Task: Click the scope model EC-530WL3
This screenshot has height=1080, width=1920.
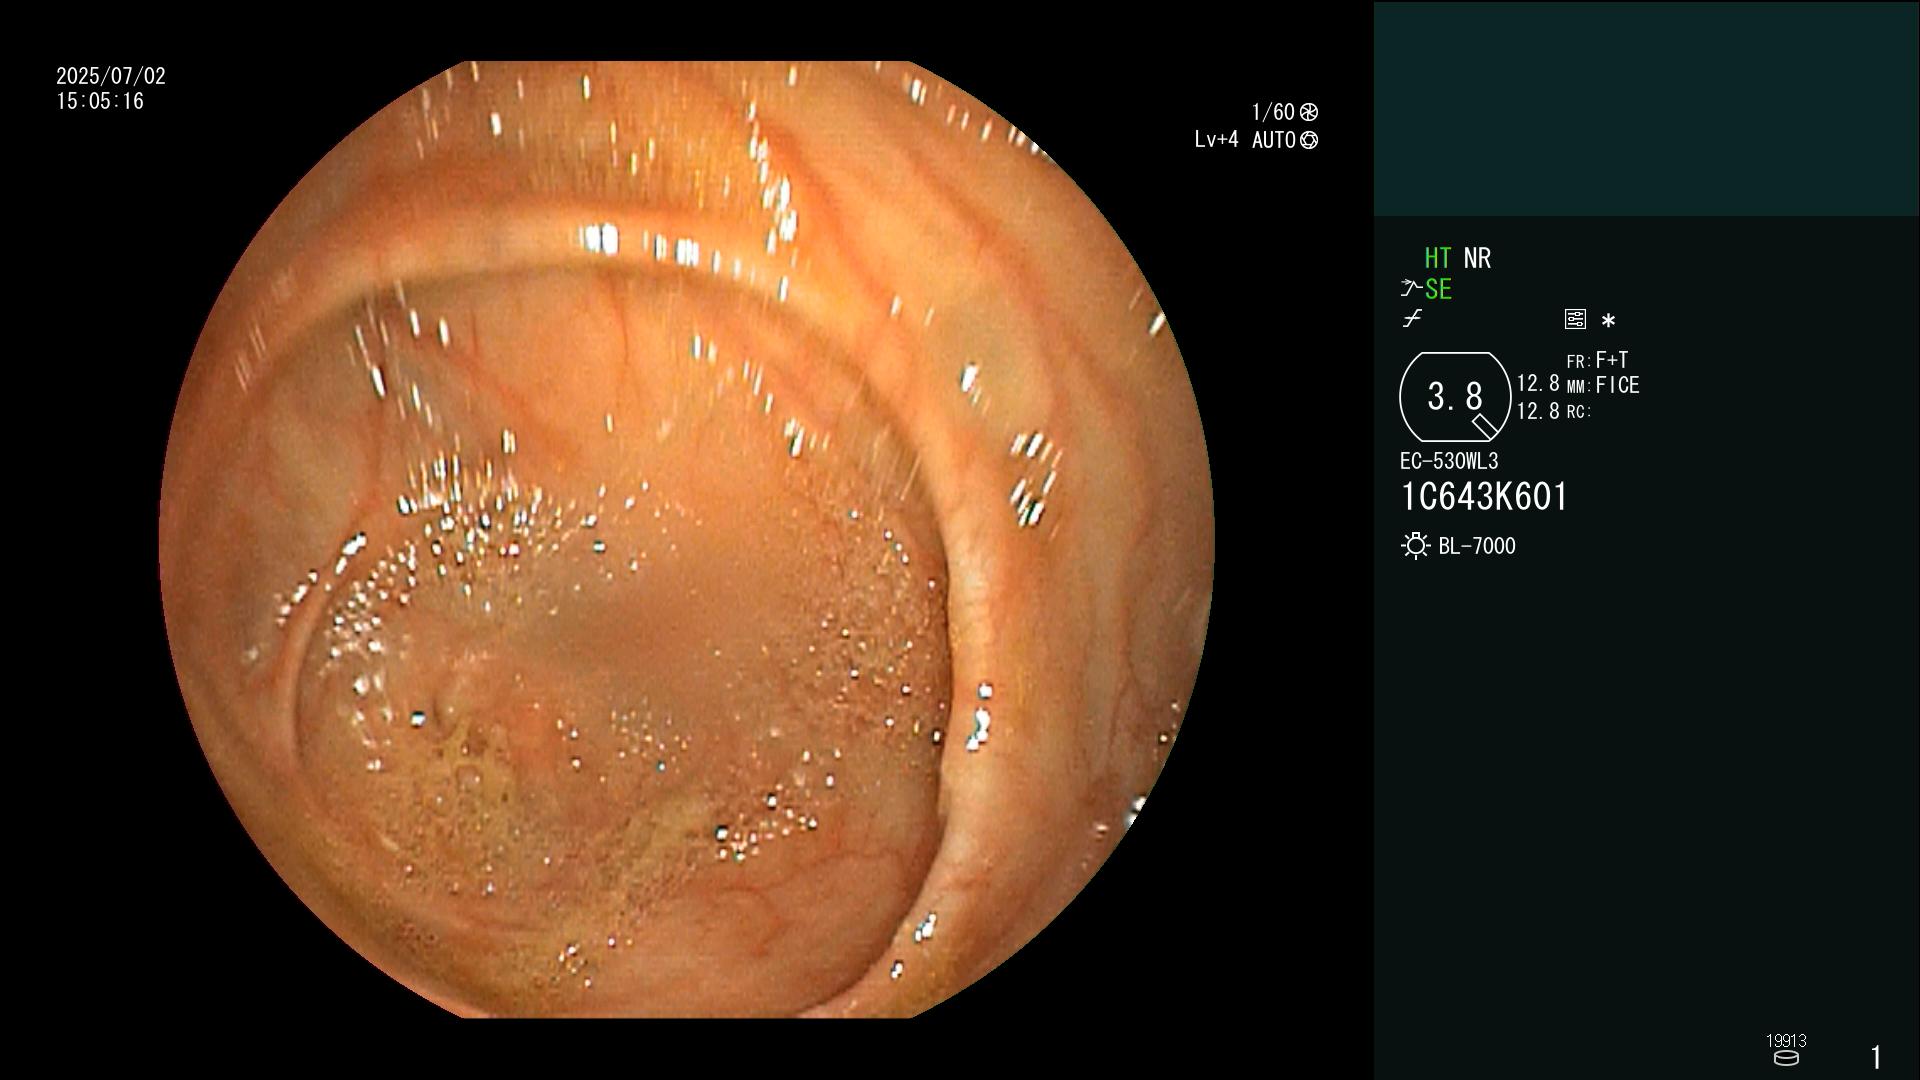Action: point(1449,461)
